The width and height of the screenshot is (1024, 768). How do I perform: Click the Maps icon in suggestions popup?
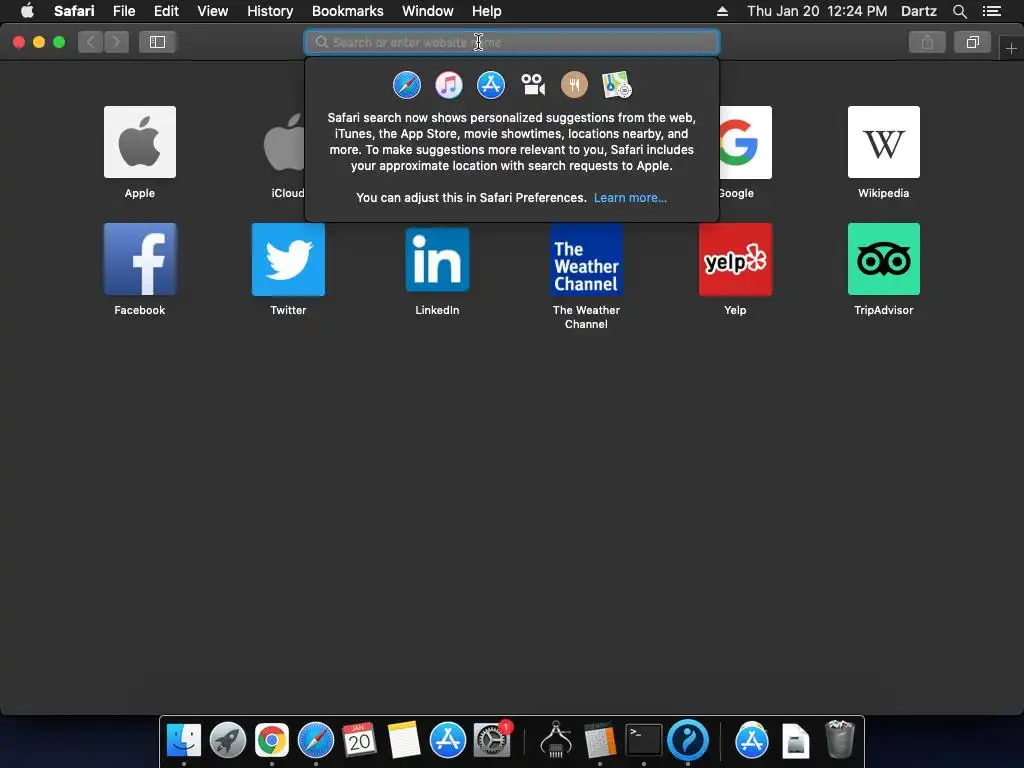(616, 85)
